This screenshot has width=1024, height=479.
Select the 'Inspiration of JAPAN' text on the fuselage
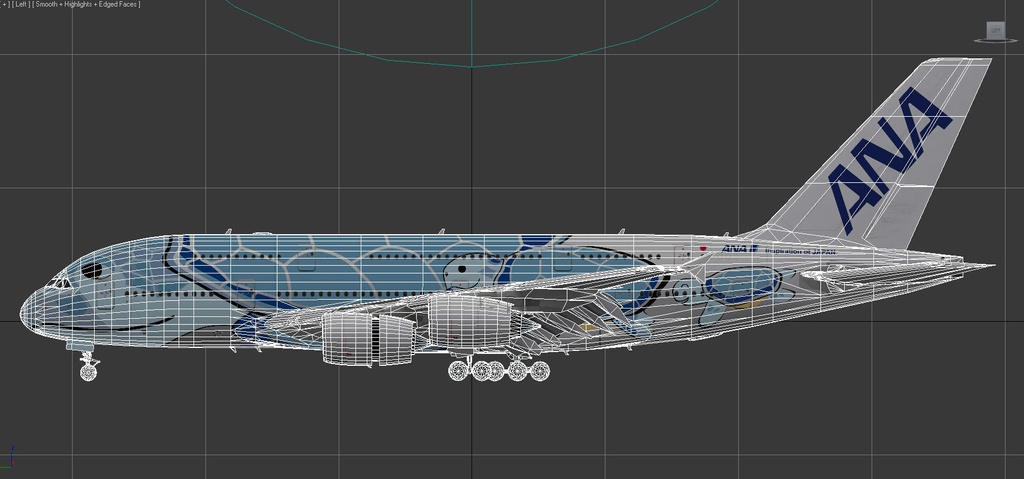[x=800, y=251]
